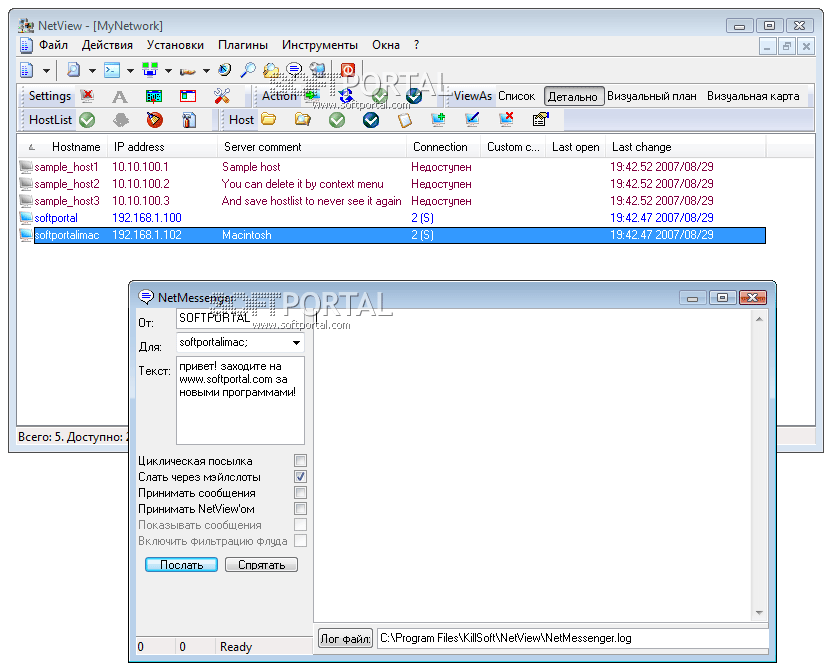Click the red broom clear icon in HostList

pos(155,120)
